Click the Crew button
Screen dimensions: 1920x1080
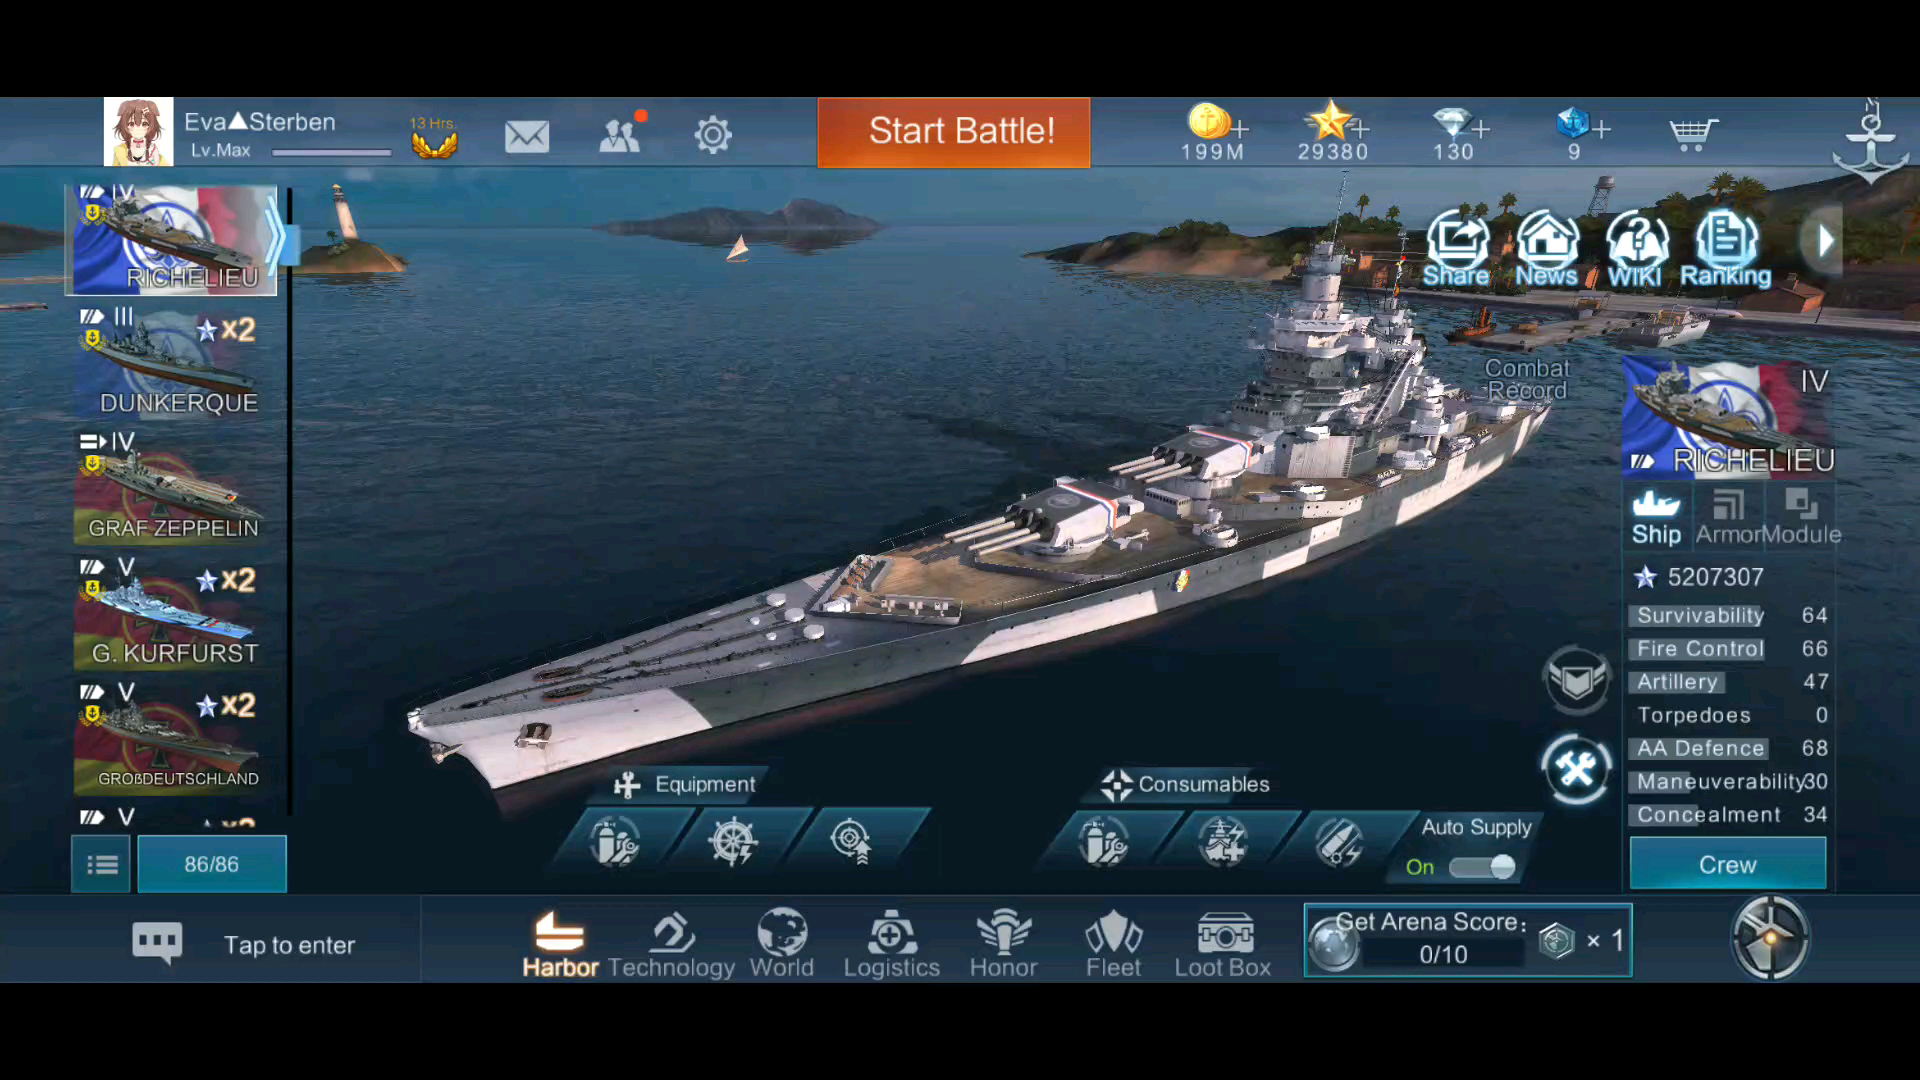point(1727,865)
